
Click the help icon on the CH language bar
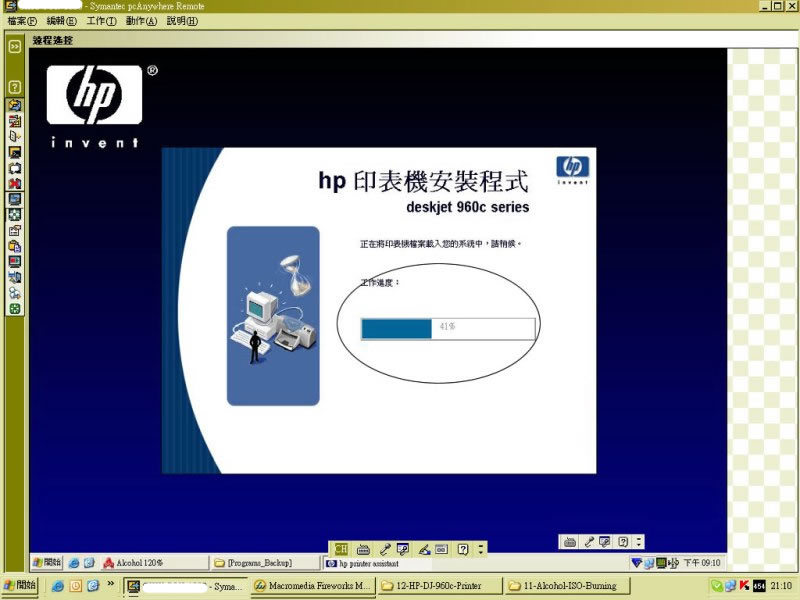pyautogui.click(x=463, y=549)
